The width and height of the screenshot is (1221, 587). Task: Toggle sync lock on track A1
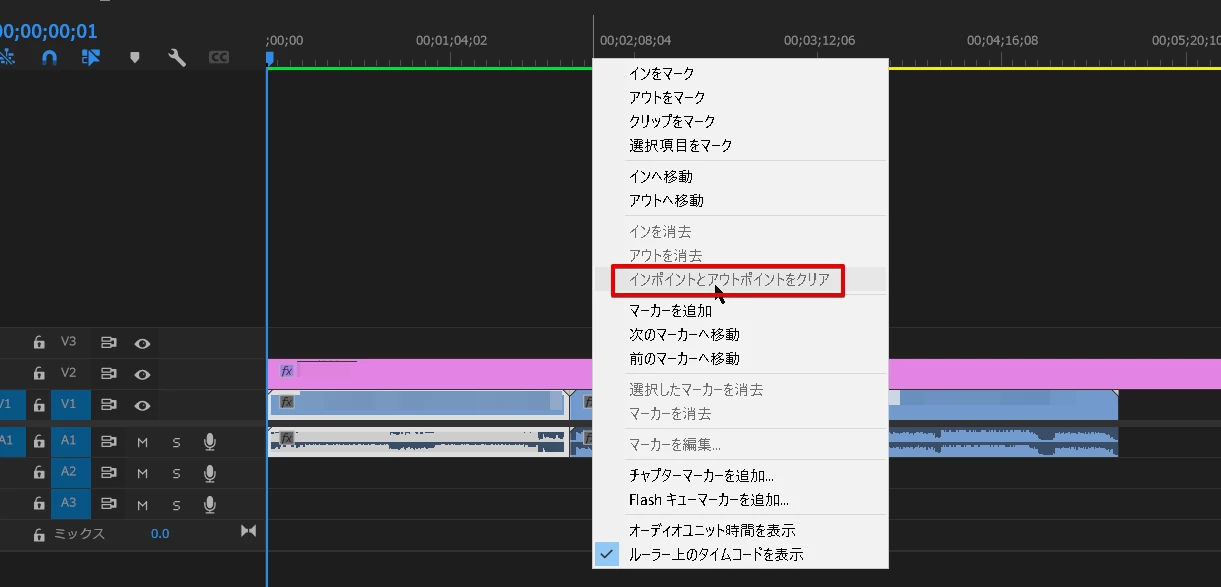pyautogui.click(x=109, y=441)
